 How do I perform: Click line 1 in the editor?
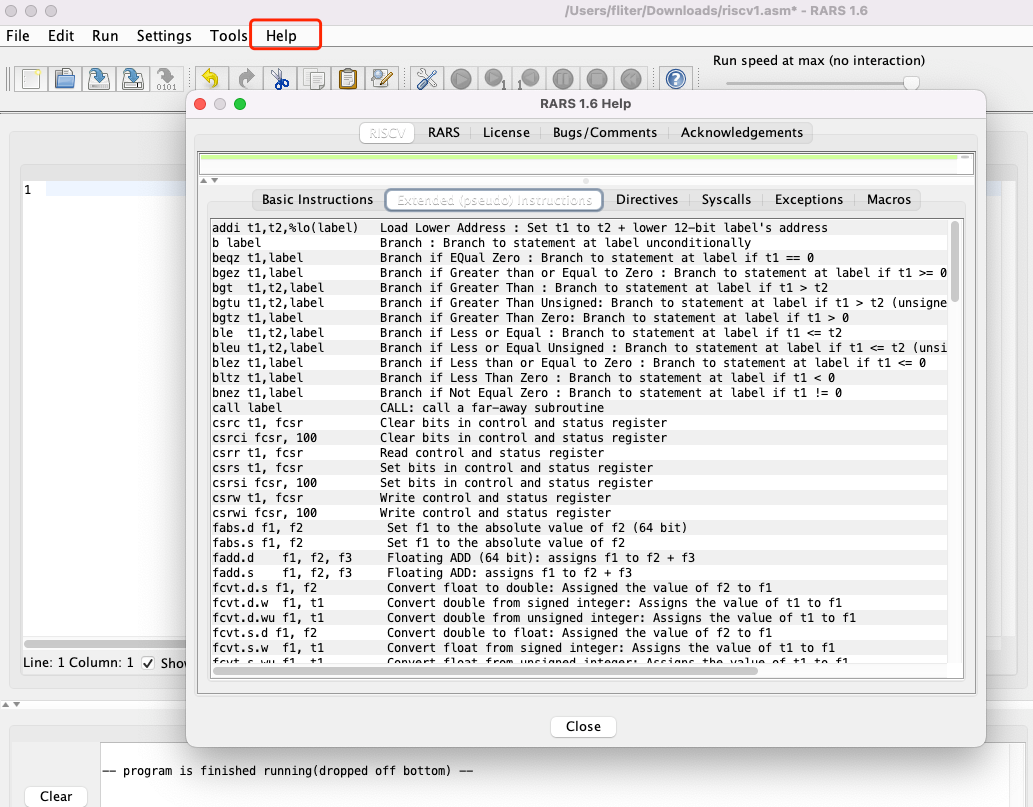[115, 190]
